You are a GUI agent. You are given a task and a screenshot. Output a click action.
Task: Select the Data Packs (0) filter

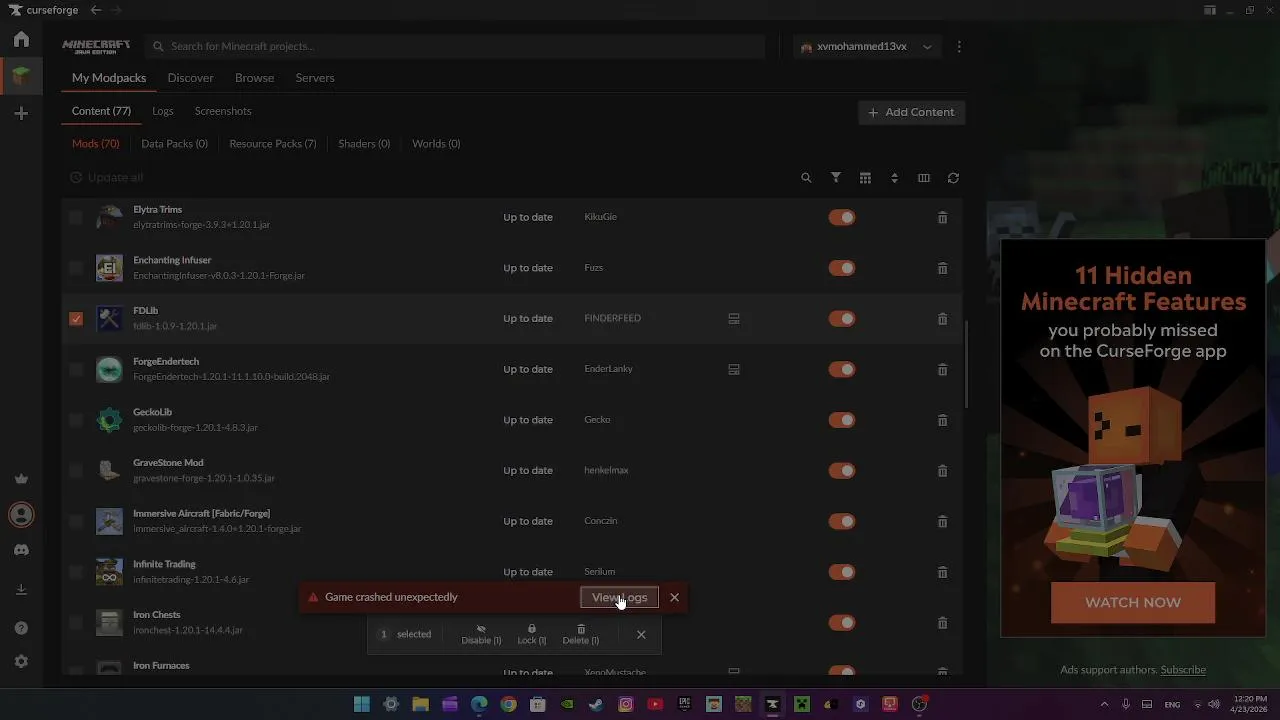(175, 144)
